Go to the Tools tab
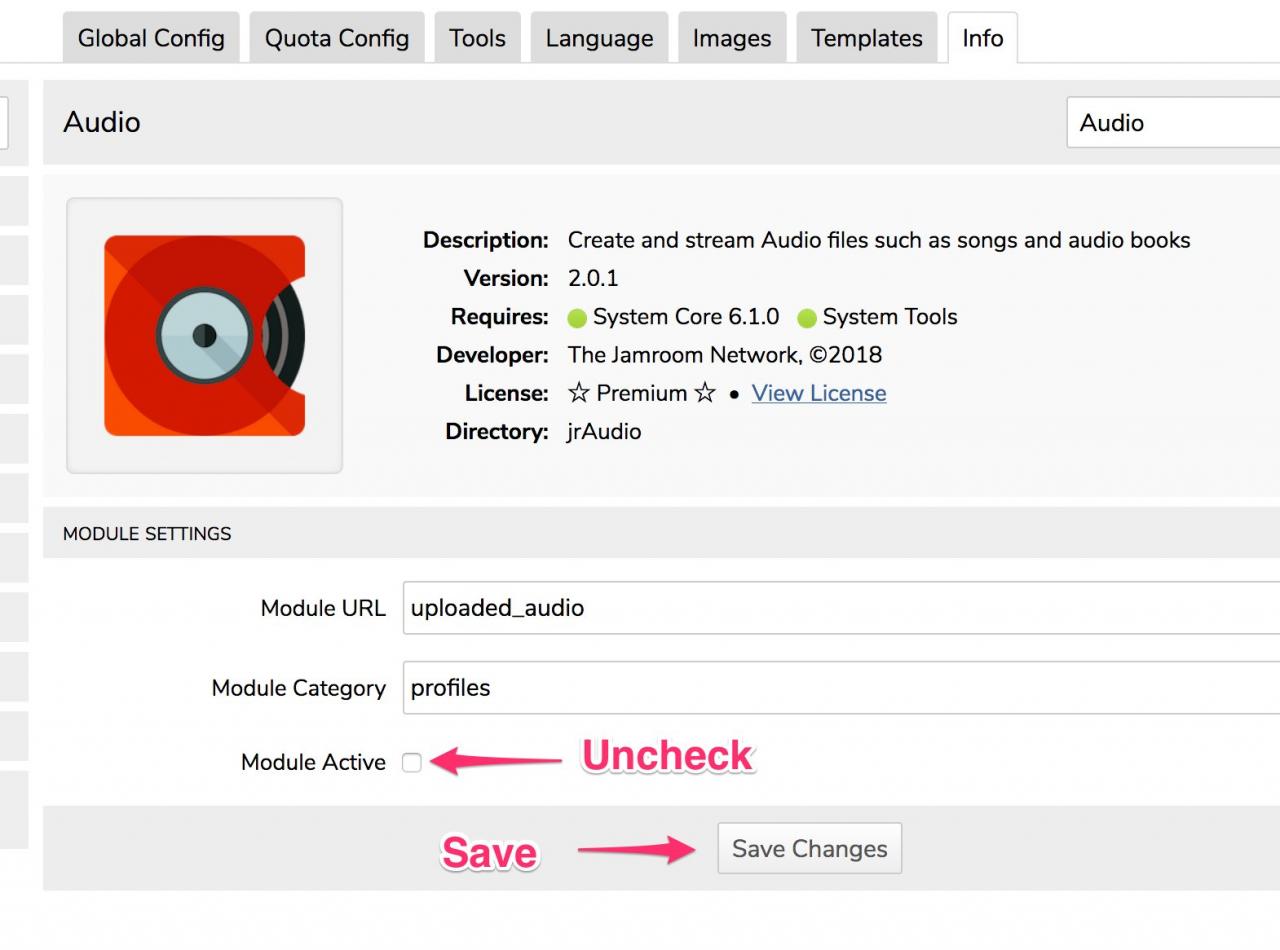 (x=477, y=38)
